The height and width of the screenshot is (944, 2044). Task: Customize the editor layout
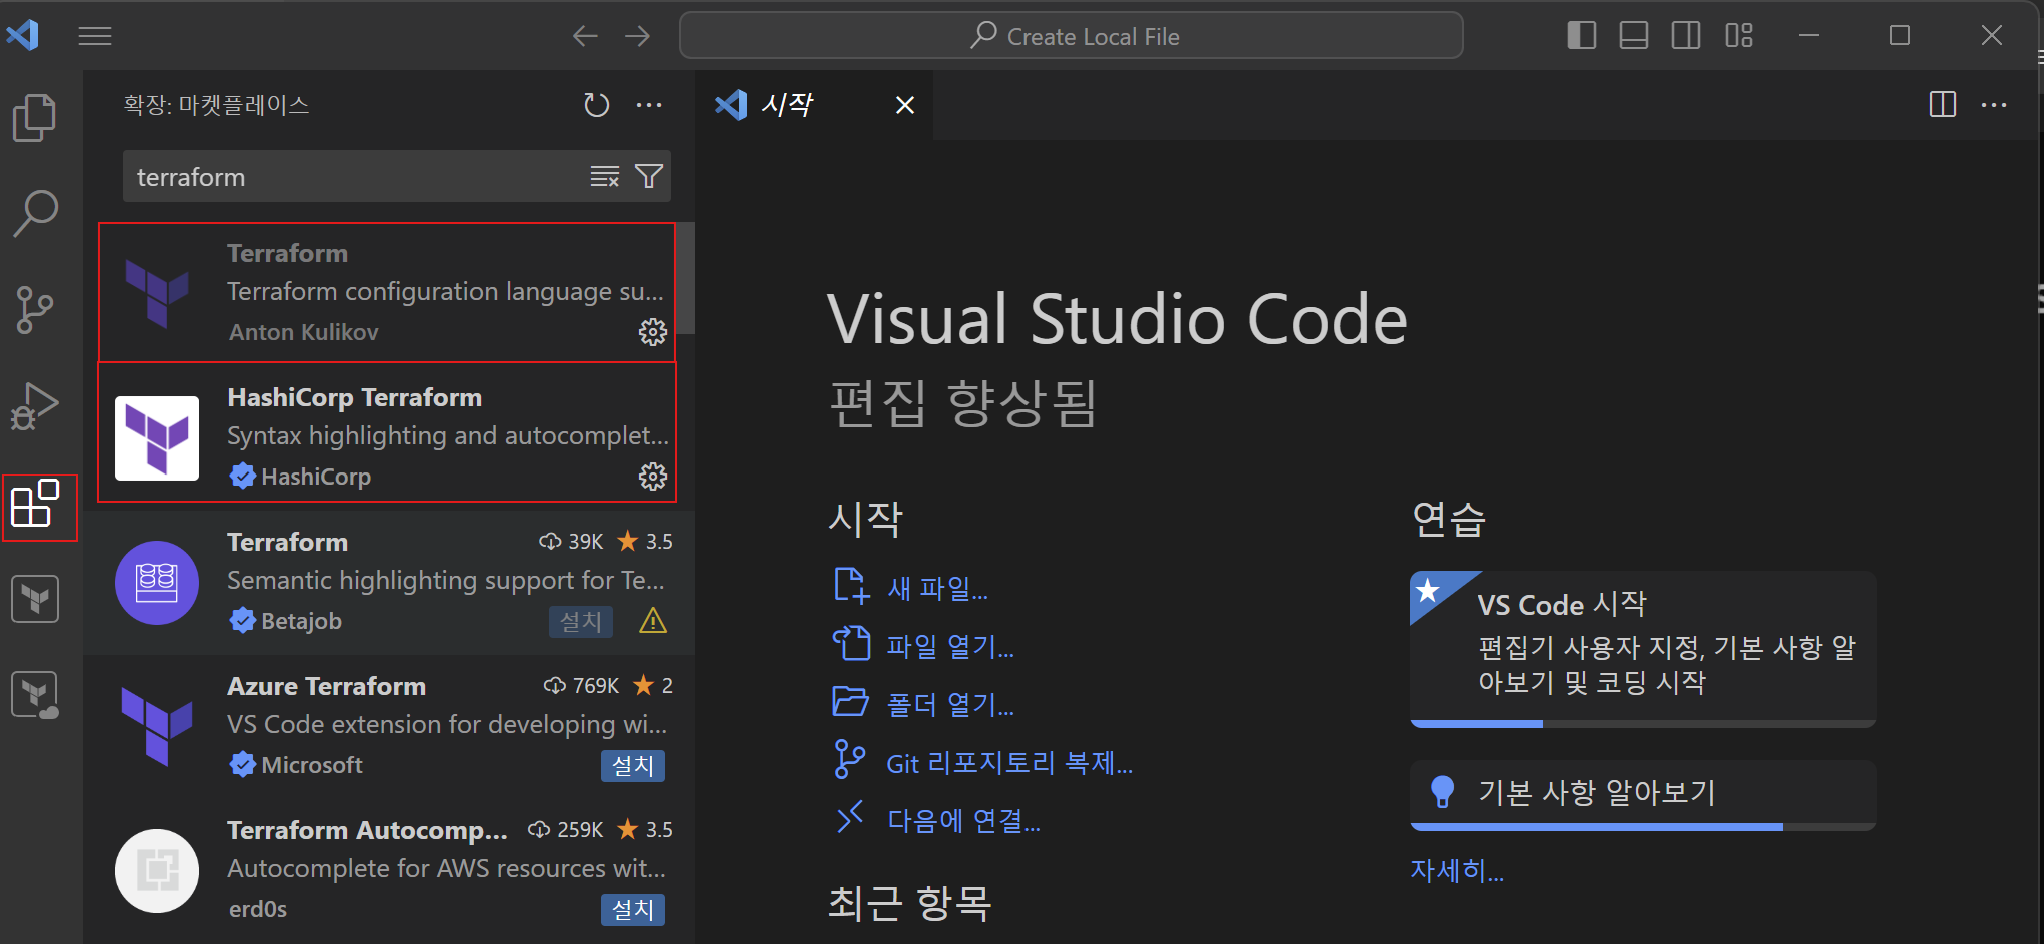point(1739,36)
